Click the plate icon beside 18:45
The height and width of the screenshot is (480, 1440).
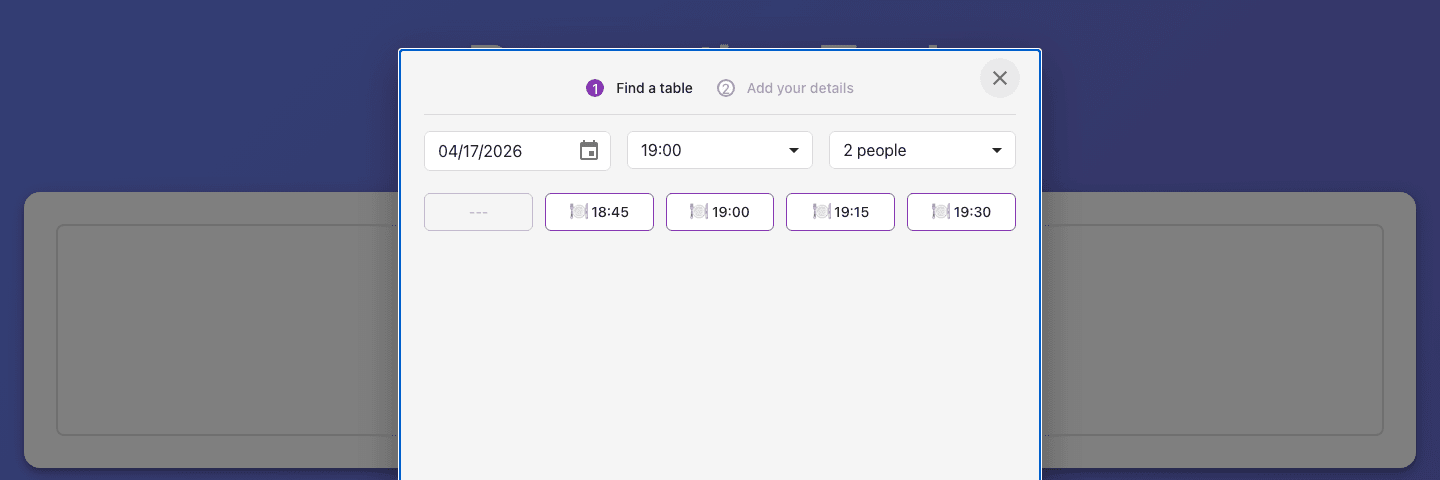(579, 212)
